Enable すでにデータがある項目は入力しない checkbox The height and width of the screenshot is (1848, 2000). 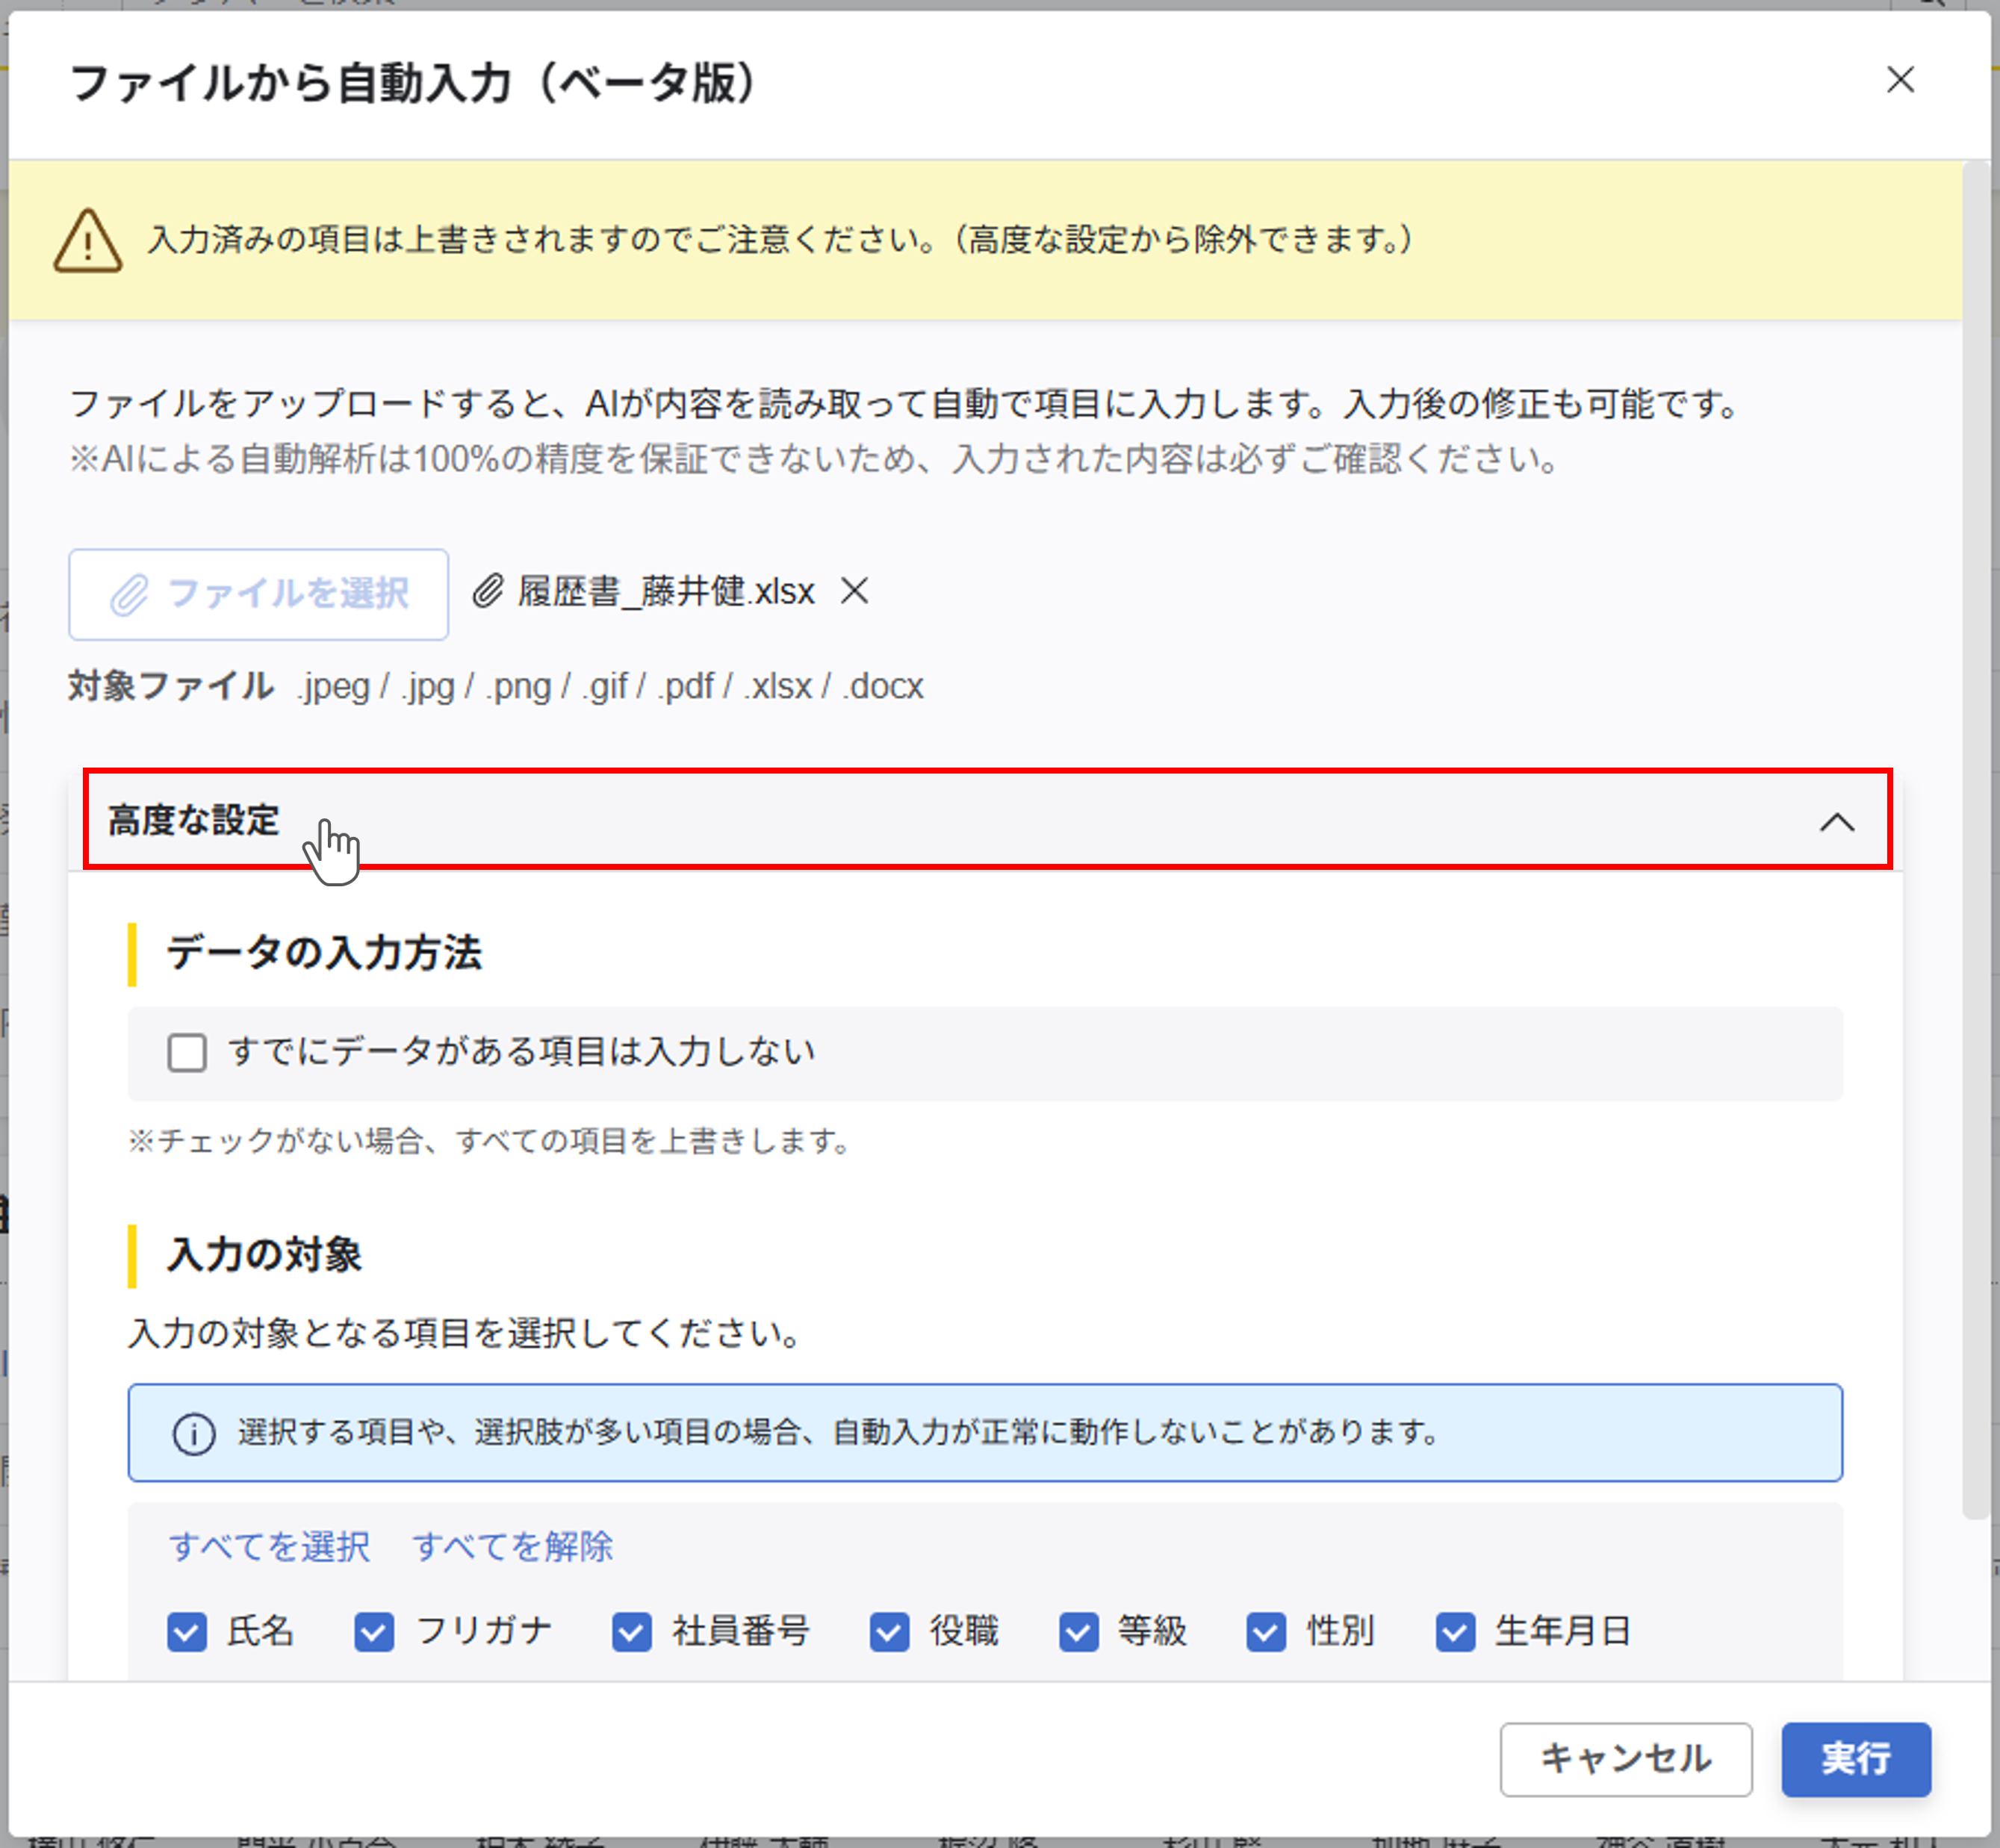(x=187, y=1052)
